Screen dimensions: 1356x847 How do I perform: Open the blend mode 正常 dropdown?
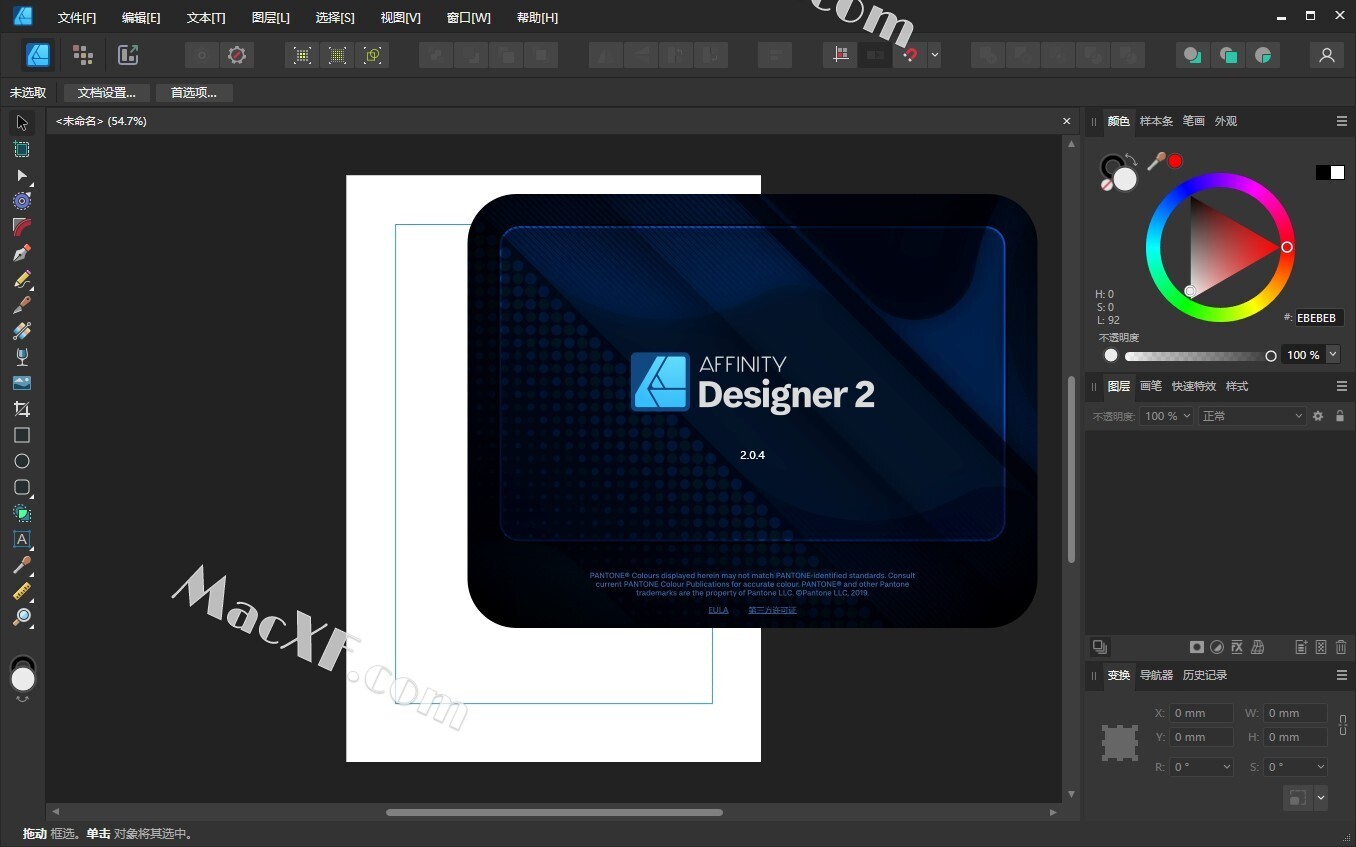tap(1252, 416)
